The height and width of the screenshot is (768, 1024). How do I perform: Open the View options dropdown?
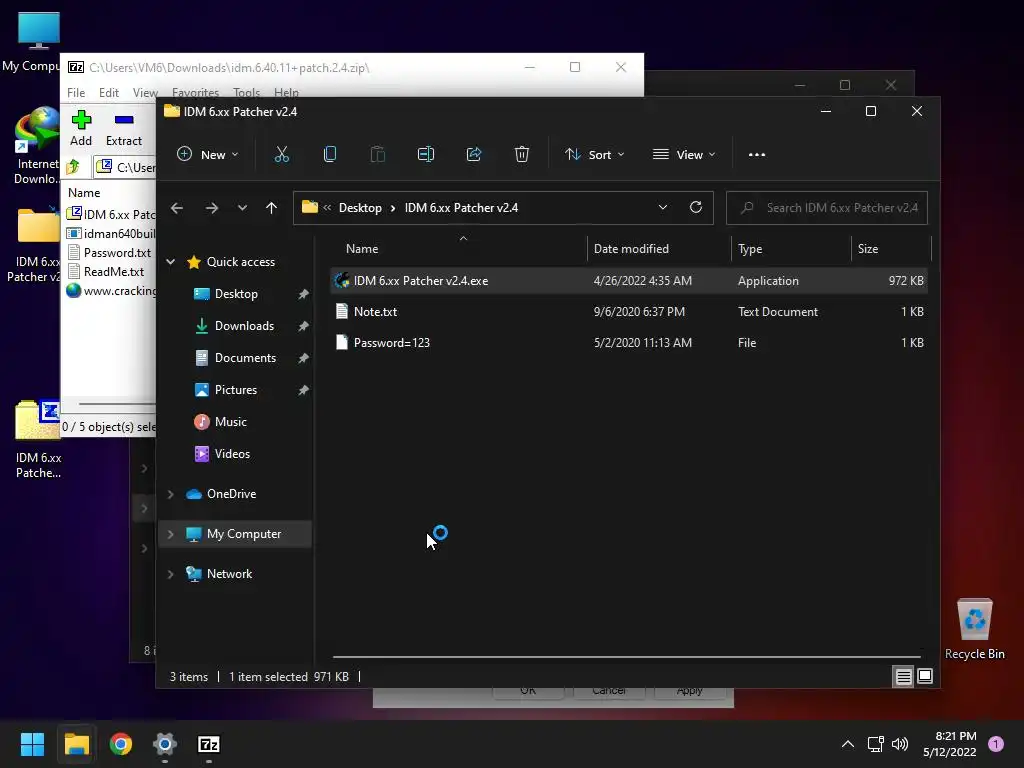(x=684, y=154)
